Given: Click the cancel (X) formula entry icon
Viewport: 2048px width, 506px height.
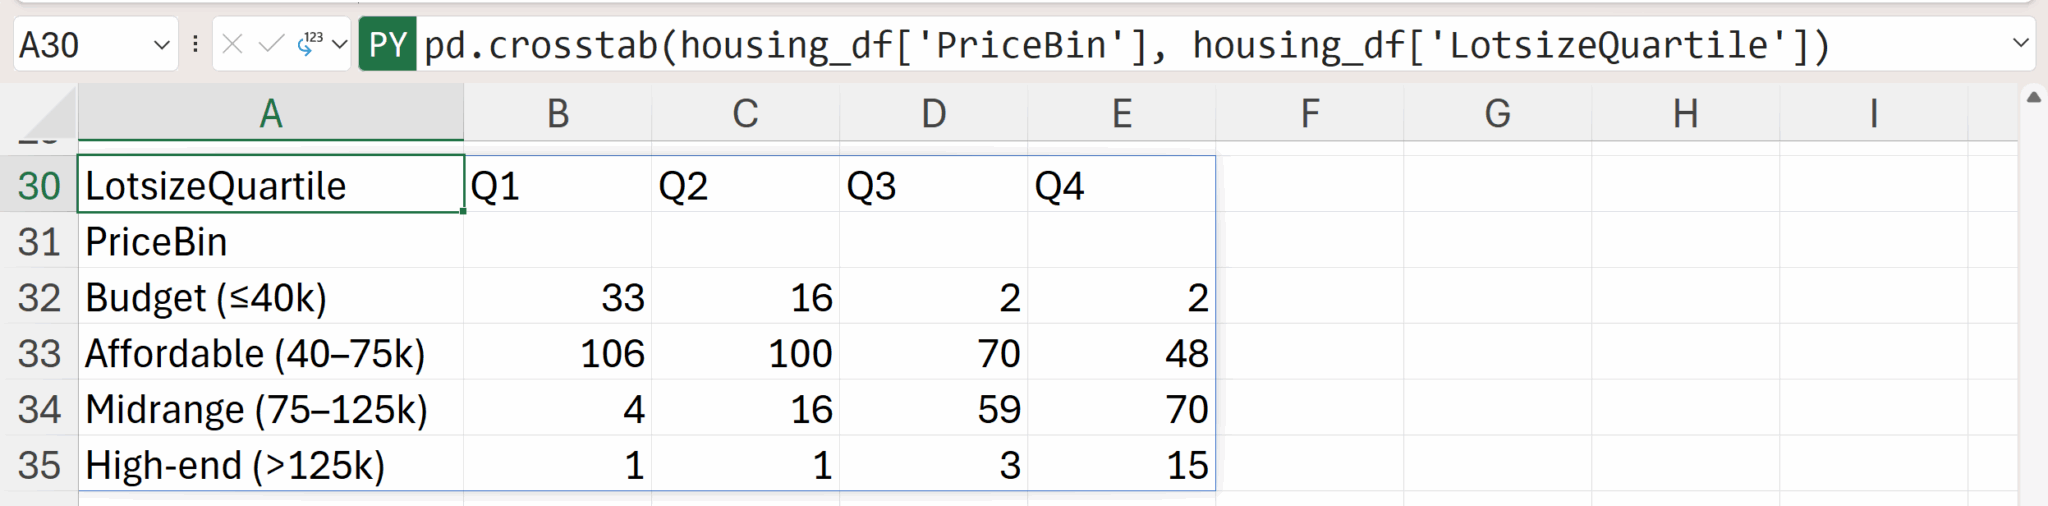Looking at the screenshot, I should (x=232, y=44).
